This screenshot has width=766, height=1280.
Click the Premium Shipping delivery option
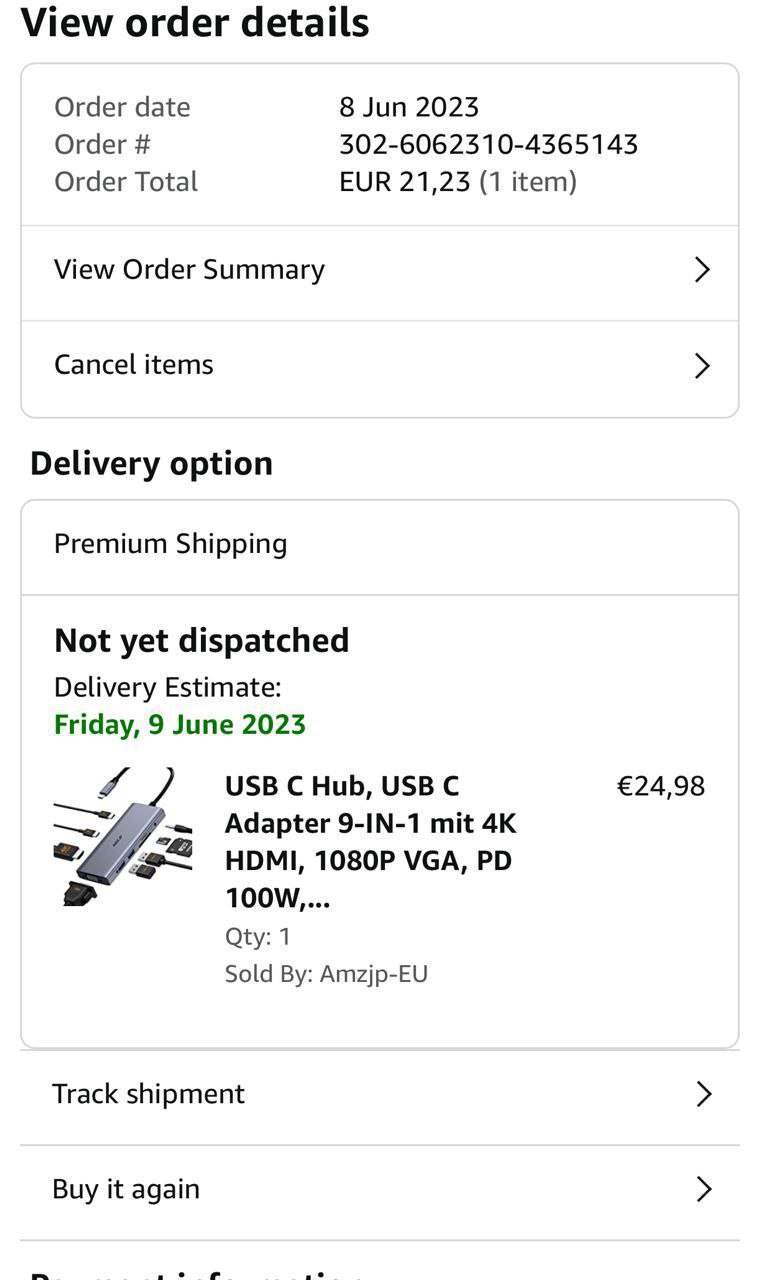coord(170,544)
